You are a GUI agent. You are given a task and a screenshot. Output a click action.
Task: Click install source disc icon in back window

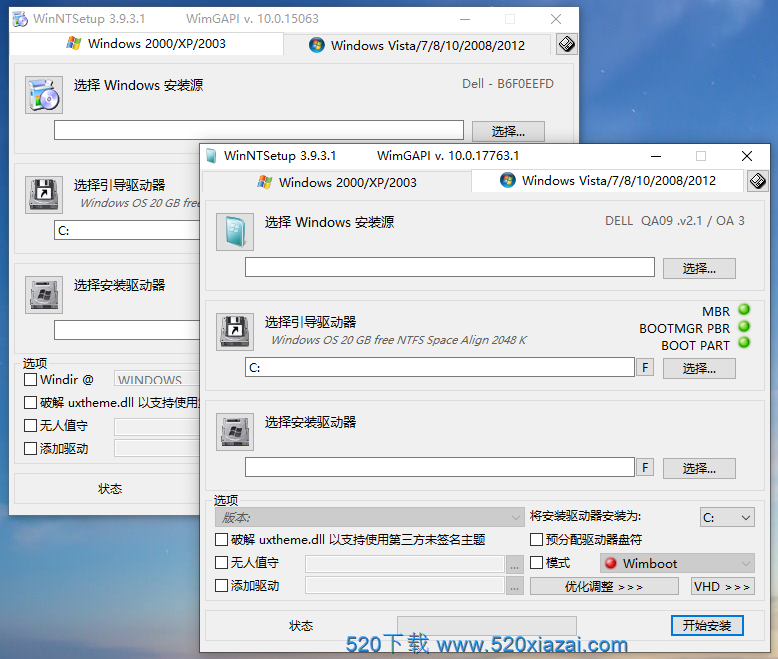tap(44, 95)
